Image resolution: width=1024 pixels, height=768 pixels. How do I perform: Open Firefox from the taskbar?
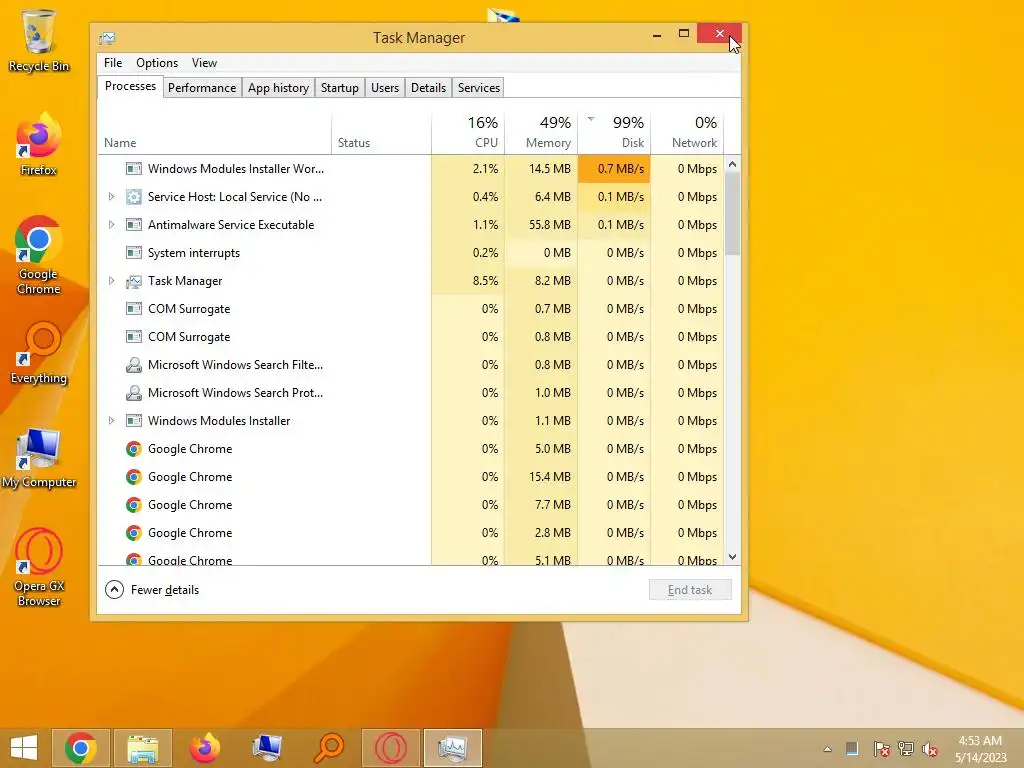(x=204, y=748)
